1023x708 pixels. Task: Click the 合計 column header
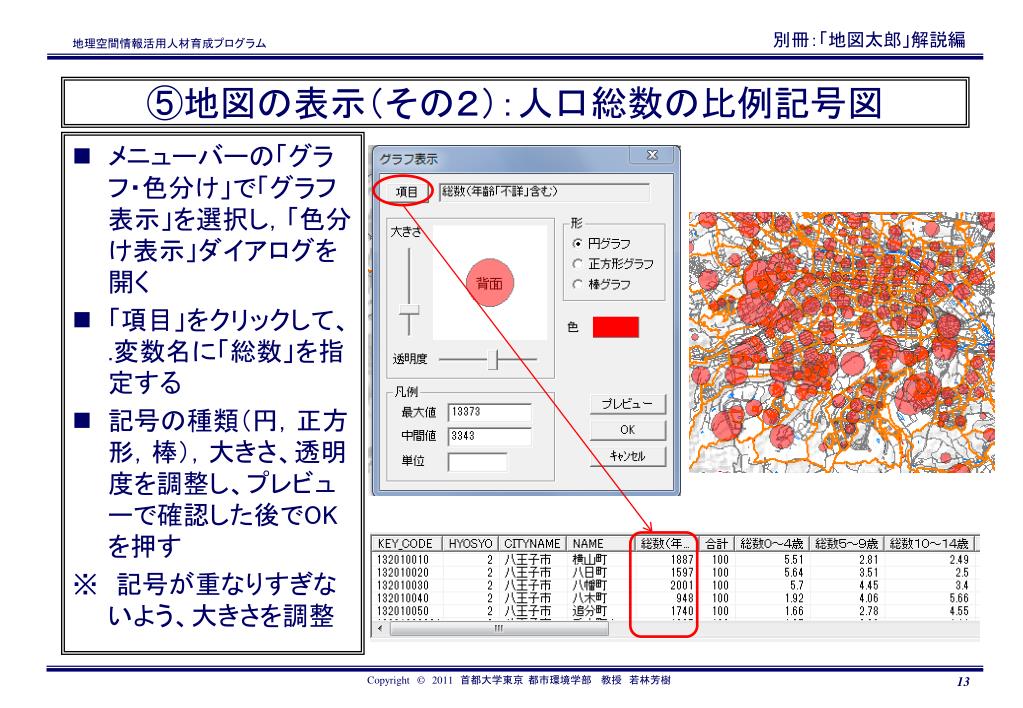(x=716, y=544)
